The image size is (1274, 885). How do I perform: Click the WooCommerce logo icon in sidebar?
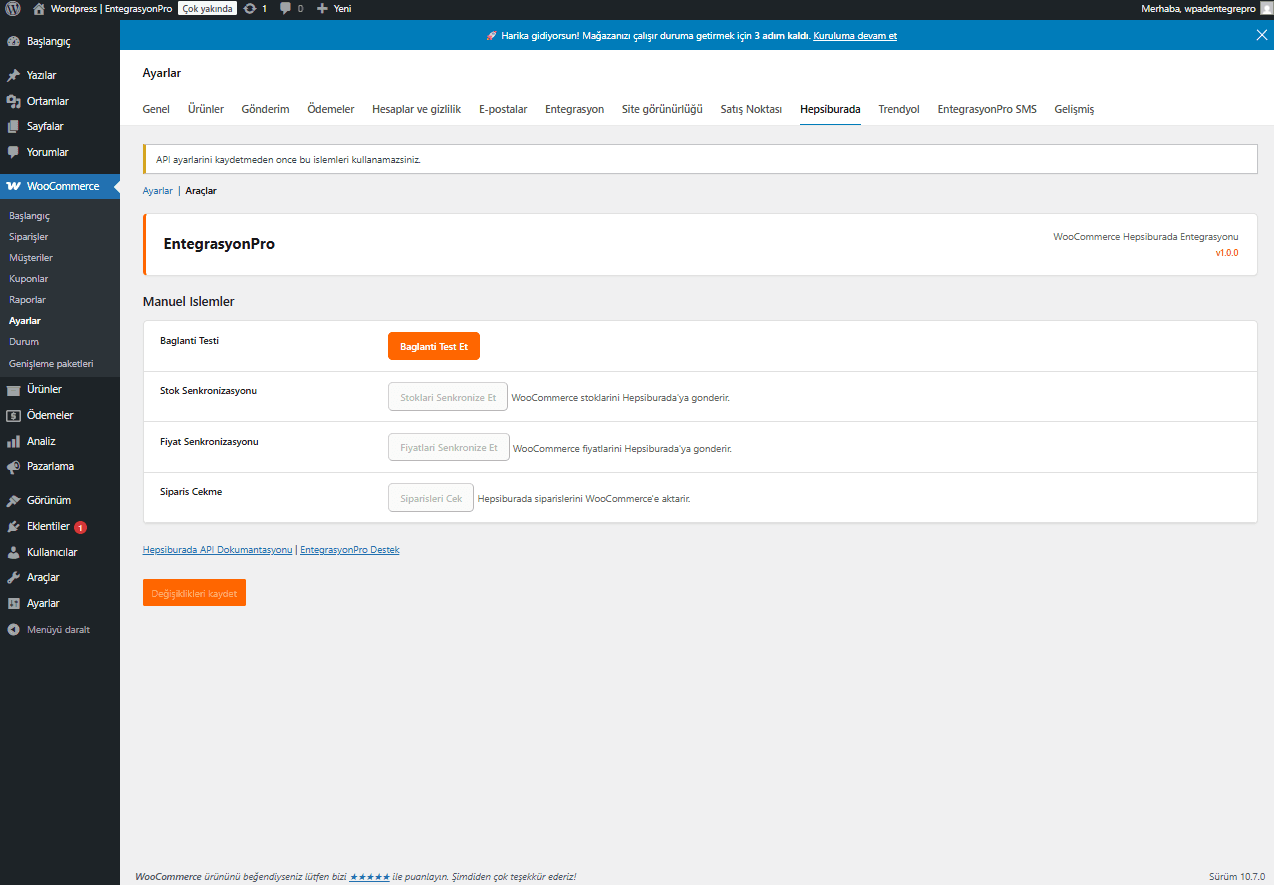[13, 187]
